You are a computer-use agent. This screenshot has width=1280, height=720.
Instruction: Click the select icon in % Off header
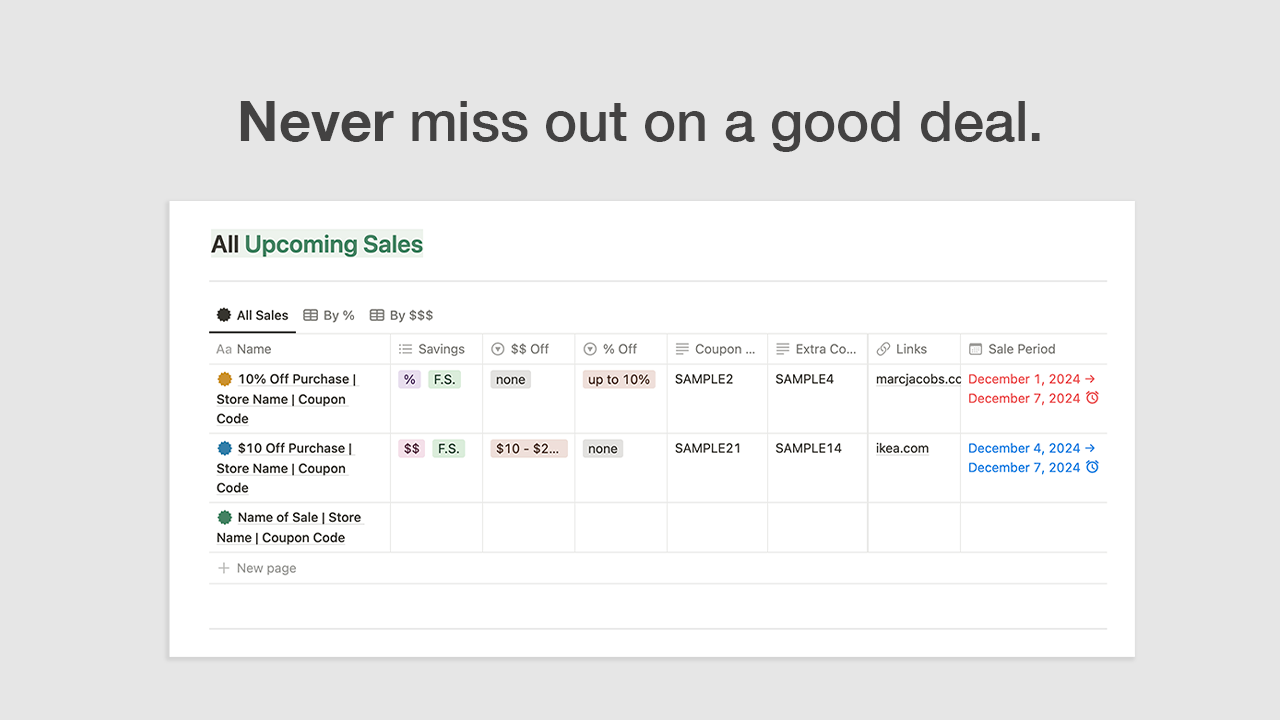coord(589,349)
